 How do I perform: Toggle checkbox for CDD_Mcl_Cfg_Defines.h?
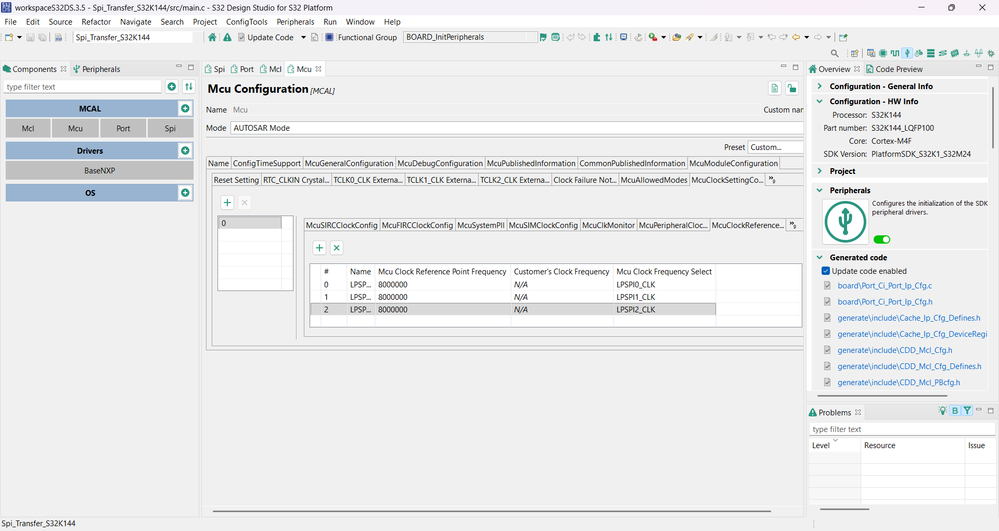click(828, 366)
